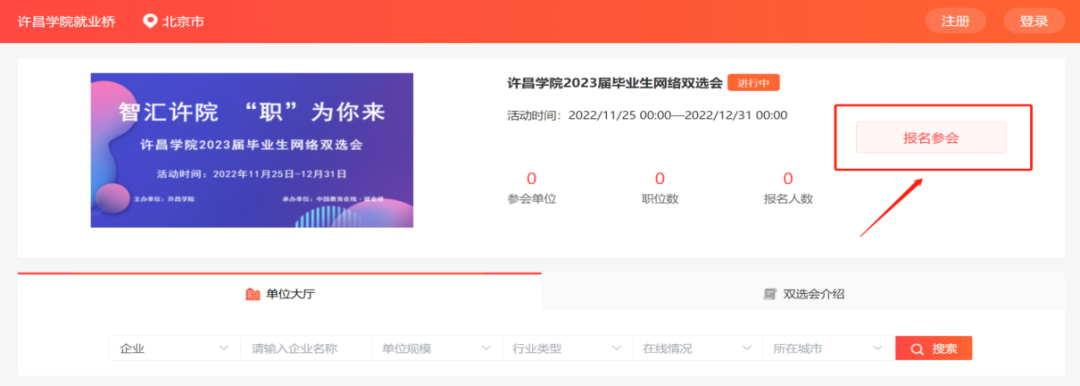The image size is (1080, 386).
Task: Click the 许昌学院2023届毕业生网络双选会 title
Action: pos(614,83)
